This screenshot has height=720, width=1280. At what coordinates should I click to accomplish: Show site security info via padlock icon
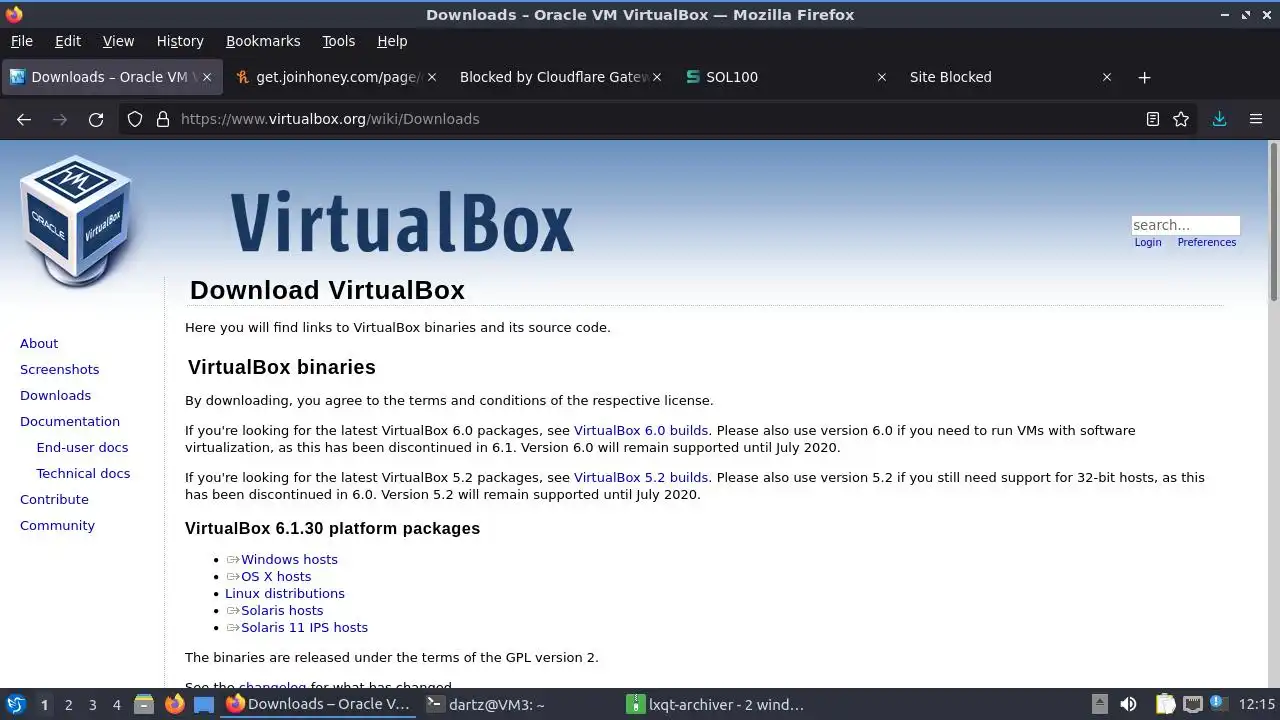163,119
